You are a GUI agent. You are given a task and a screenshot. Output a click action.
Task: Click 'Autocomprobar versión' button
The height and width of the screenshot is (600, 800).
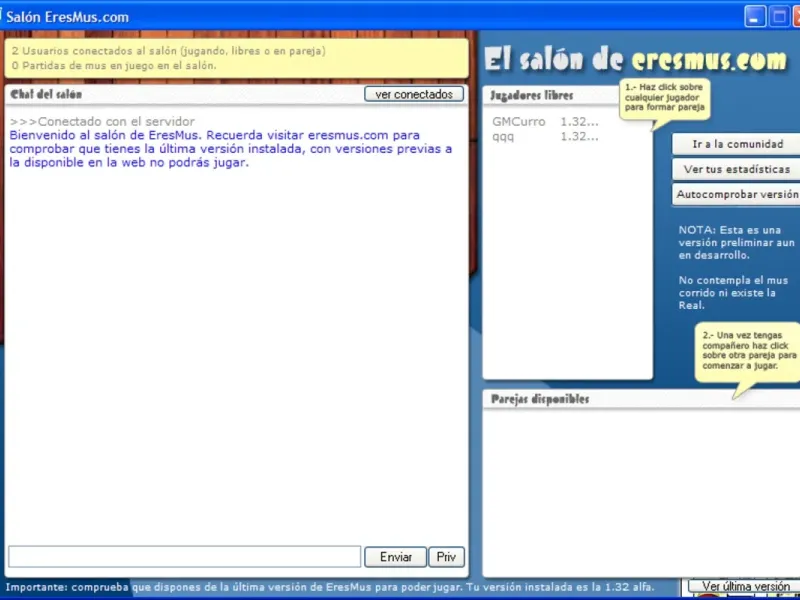[x=737, y=194]
